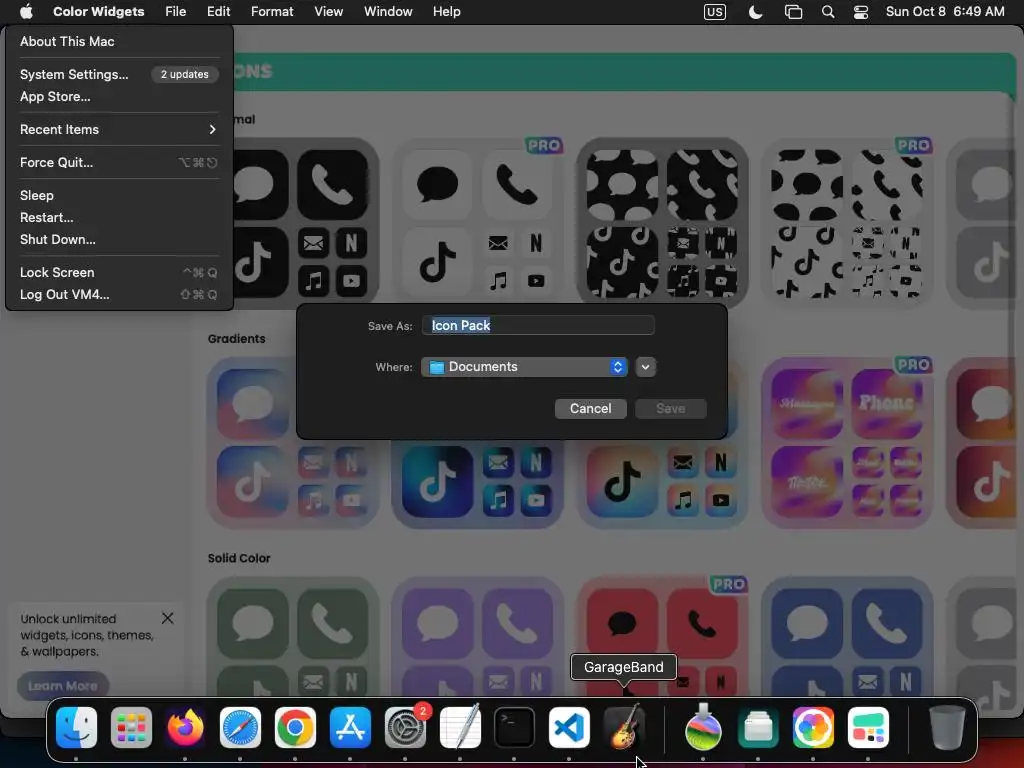Open the Trash in the dock
Image resolution: width=1024 pixels, height=768 pixels.
[947, 728]
